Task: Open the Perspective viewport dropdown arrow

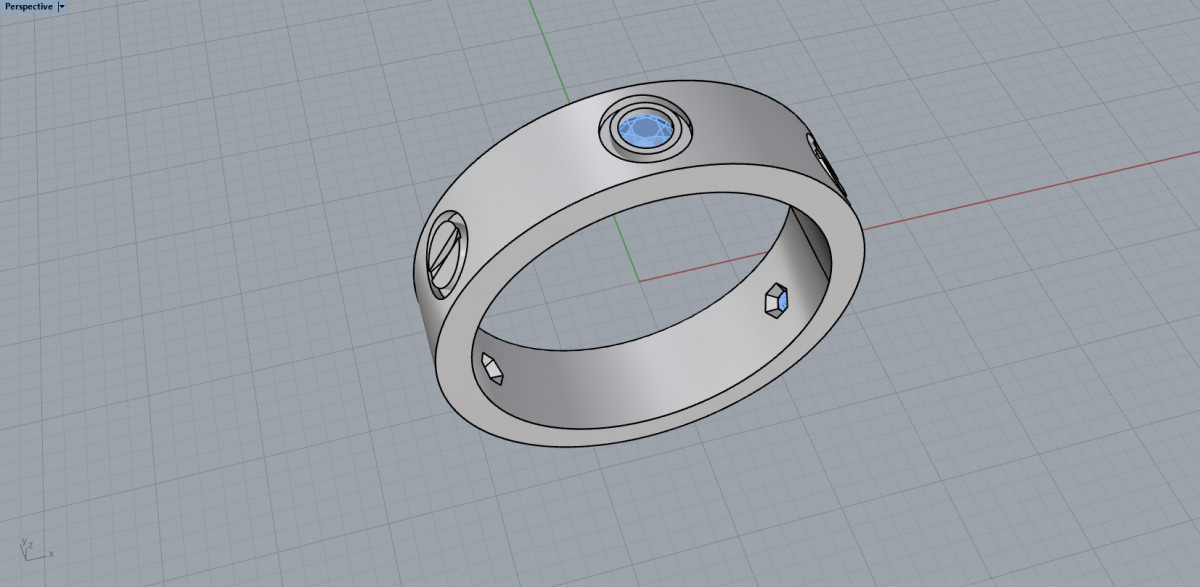Action: [x=62, y=6]
